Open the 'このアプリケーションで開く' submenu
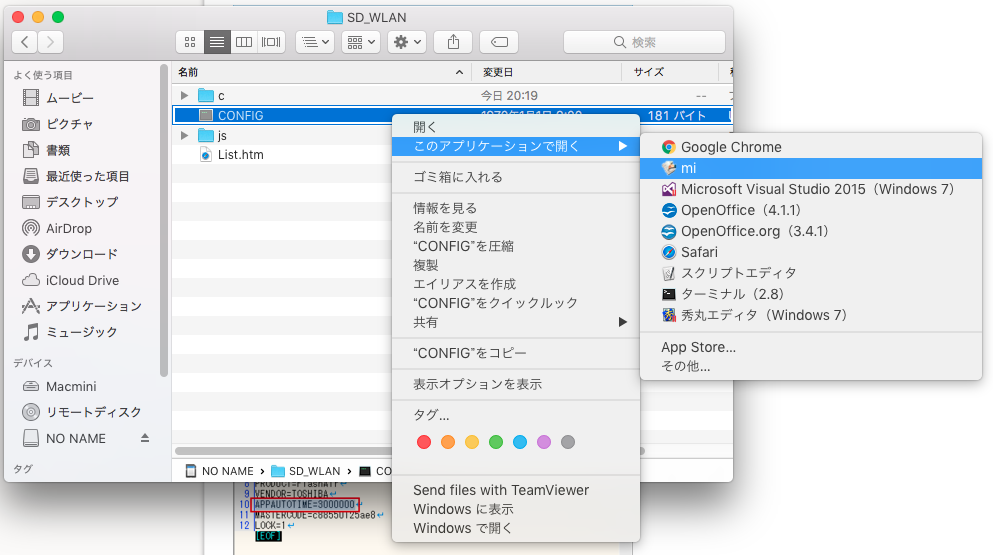Image resolution: width=993 pixels, height=555 pixels. pyautogui.click(x=515, y=146)
